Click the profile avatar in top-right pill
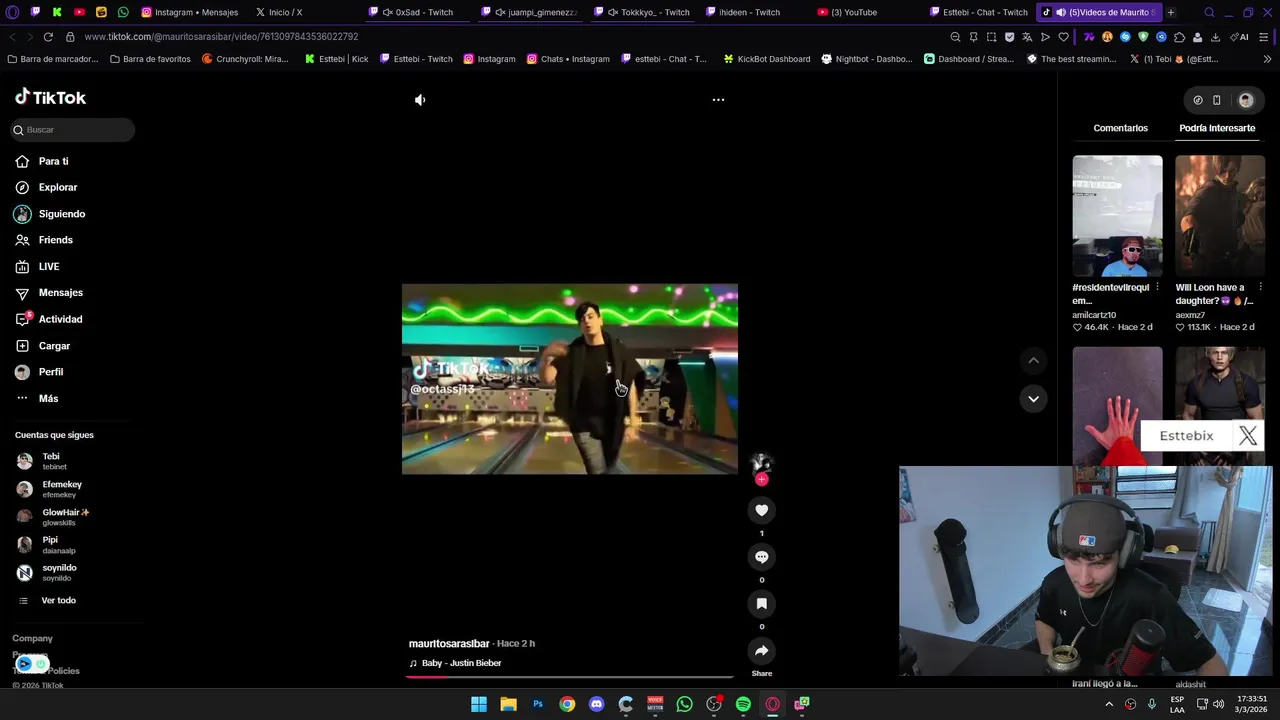The height and width of the screenshot is (720, 1280). point(1246,100)
